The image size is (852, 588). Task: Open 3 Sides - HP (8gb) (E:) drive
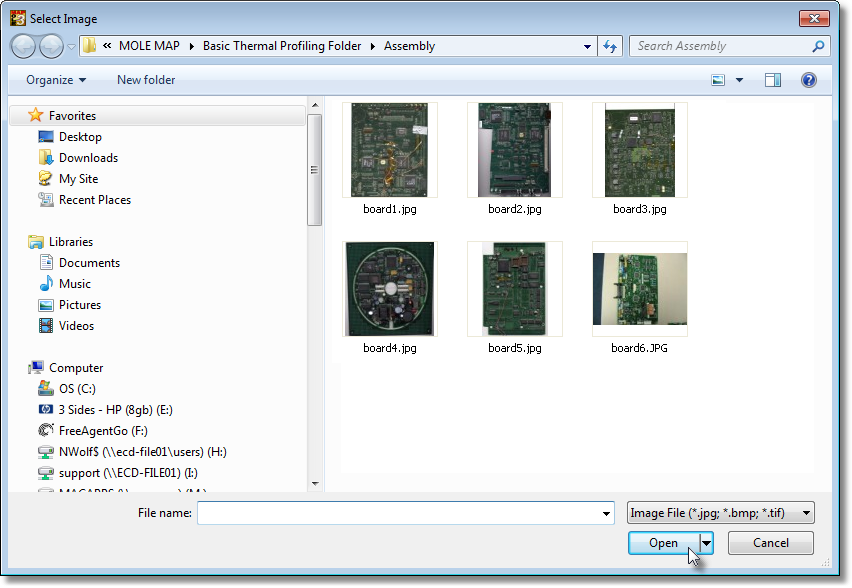(116, 410)
